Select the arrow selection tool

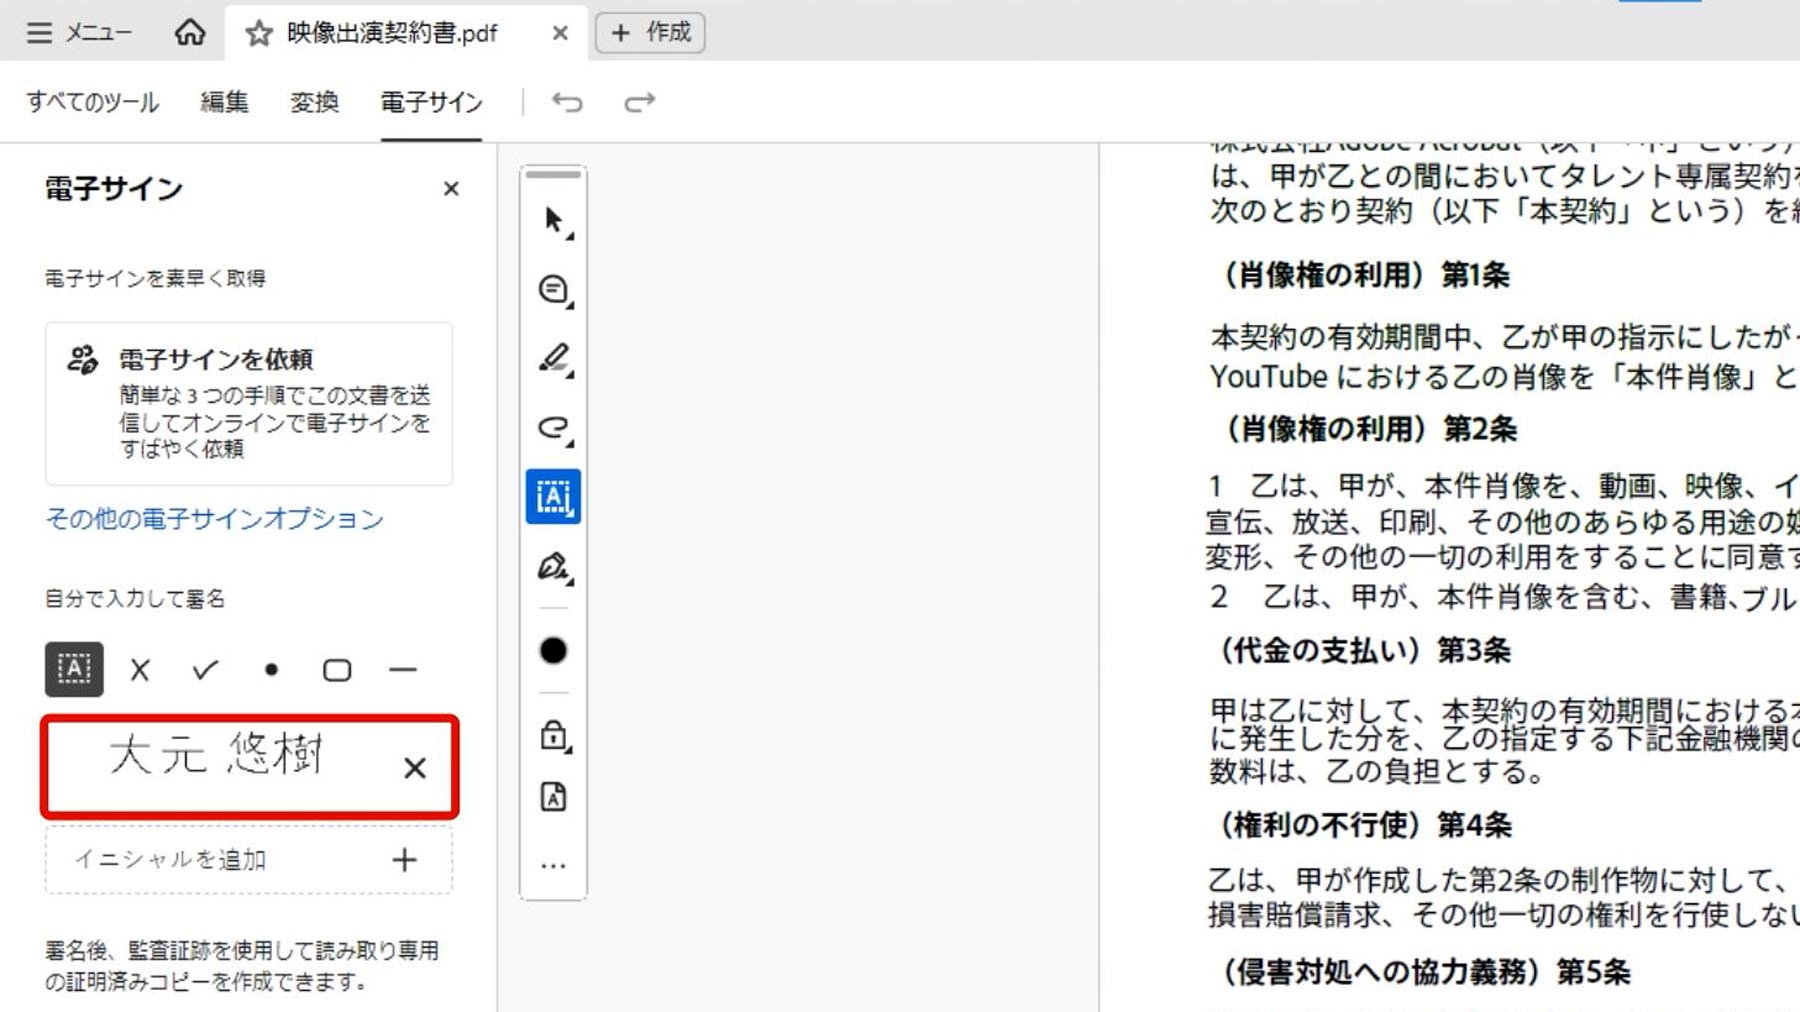pos(554,221)
